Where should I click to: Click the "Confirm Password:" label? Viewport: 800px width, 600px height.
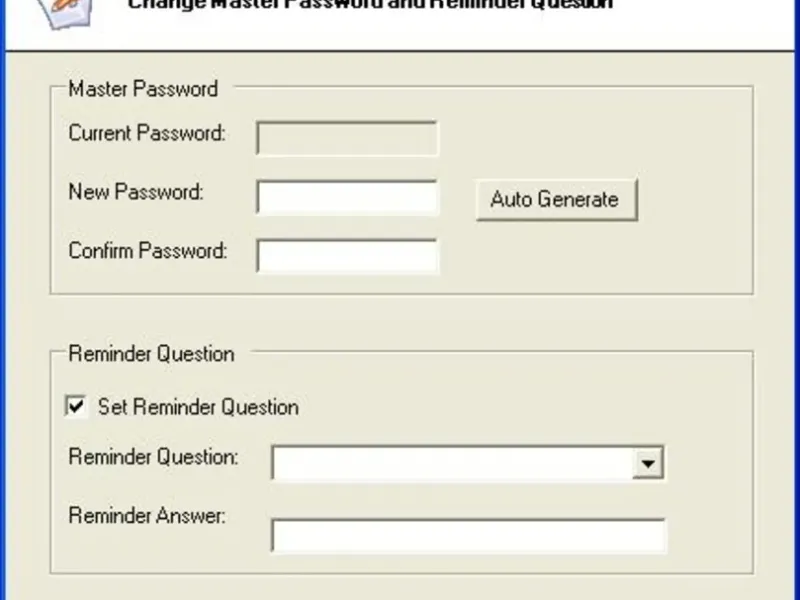(x=148, y=251)
